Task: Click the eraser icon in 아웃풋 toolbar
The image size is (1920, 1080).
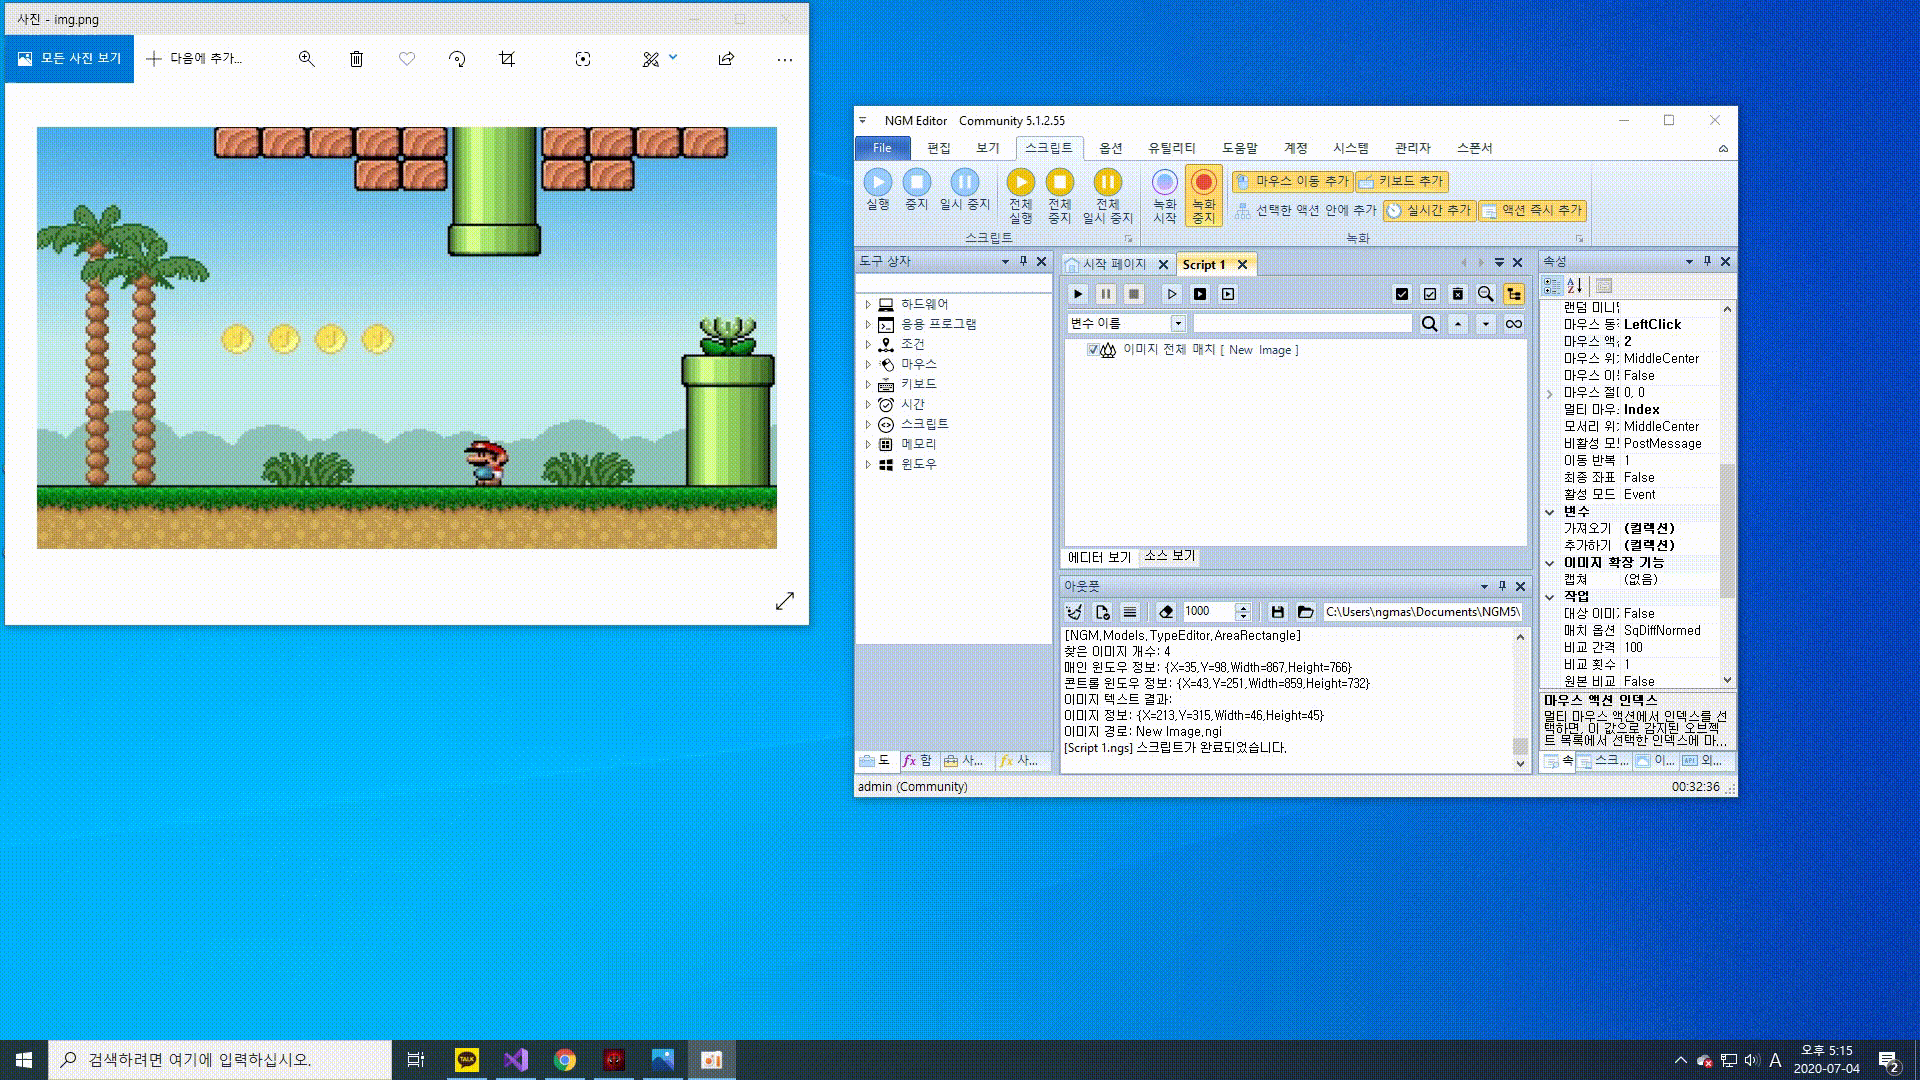Action: (1165, 612)
